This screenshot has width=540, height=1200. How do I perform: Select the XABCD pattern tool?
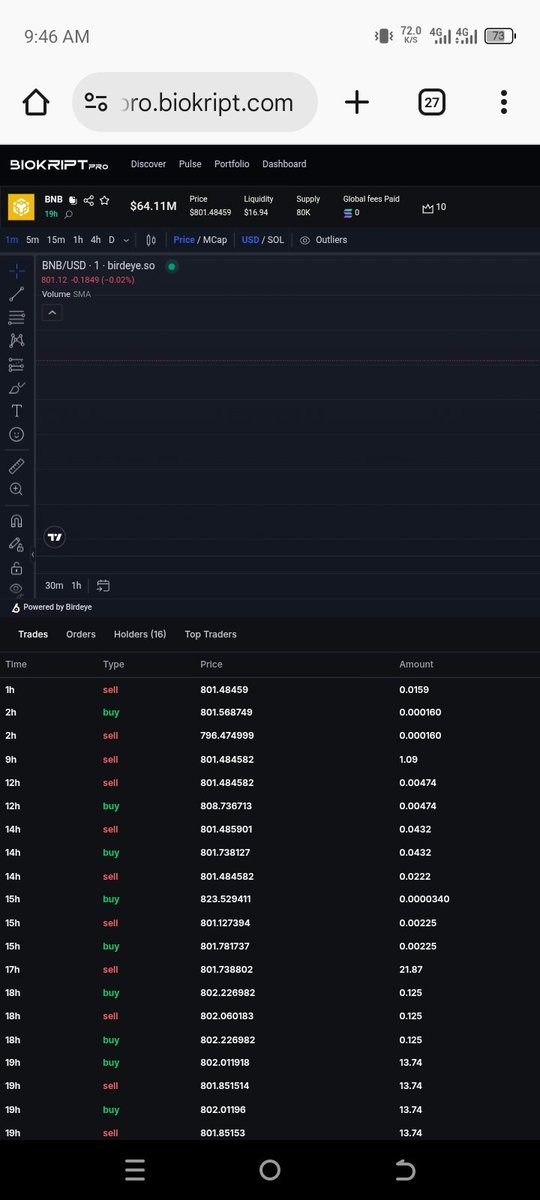(x=16, y=340)
